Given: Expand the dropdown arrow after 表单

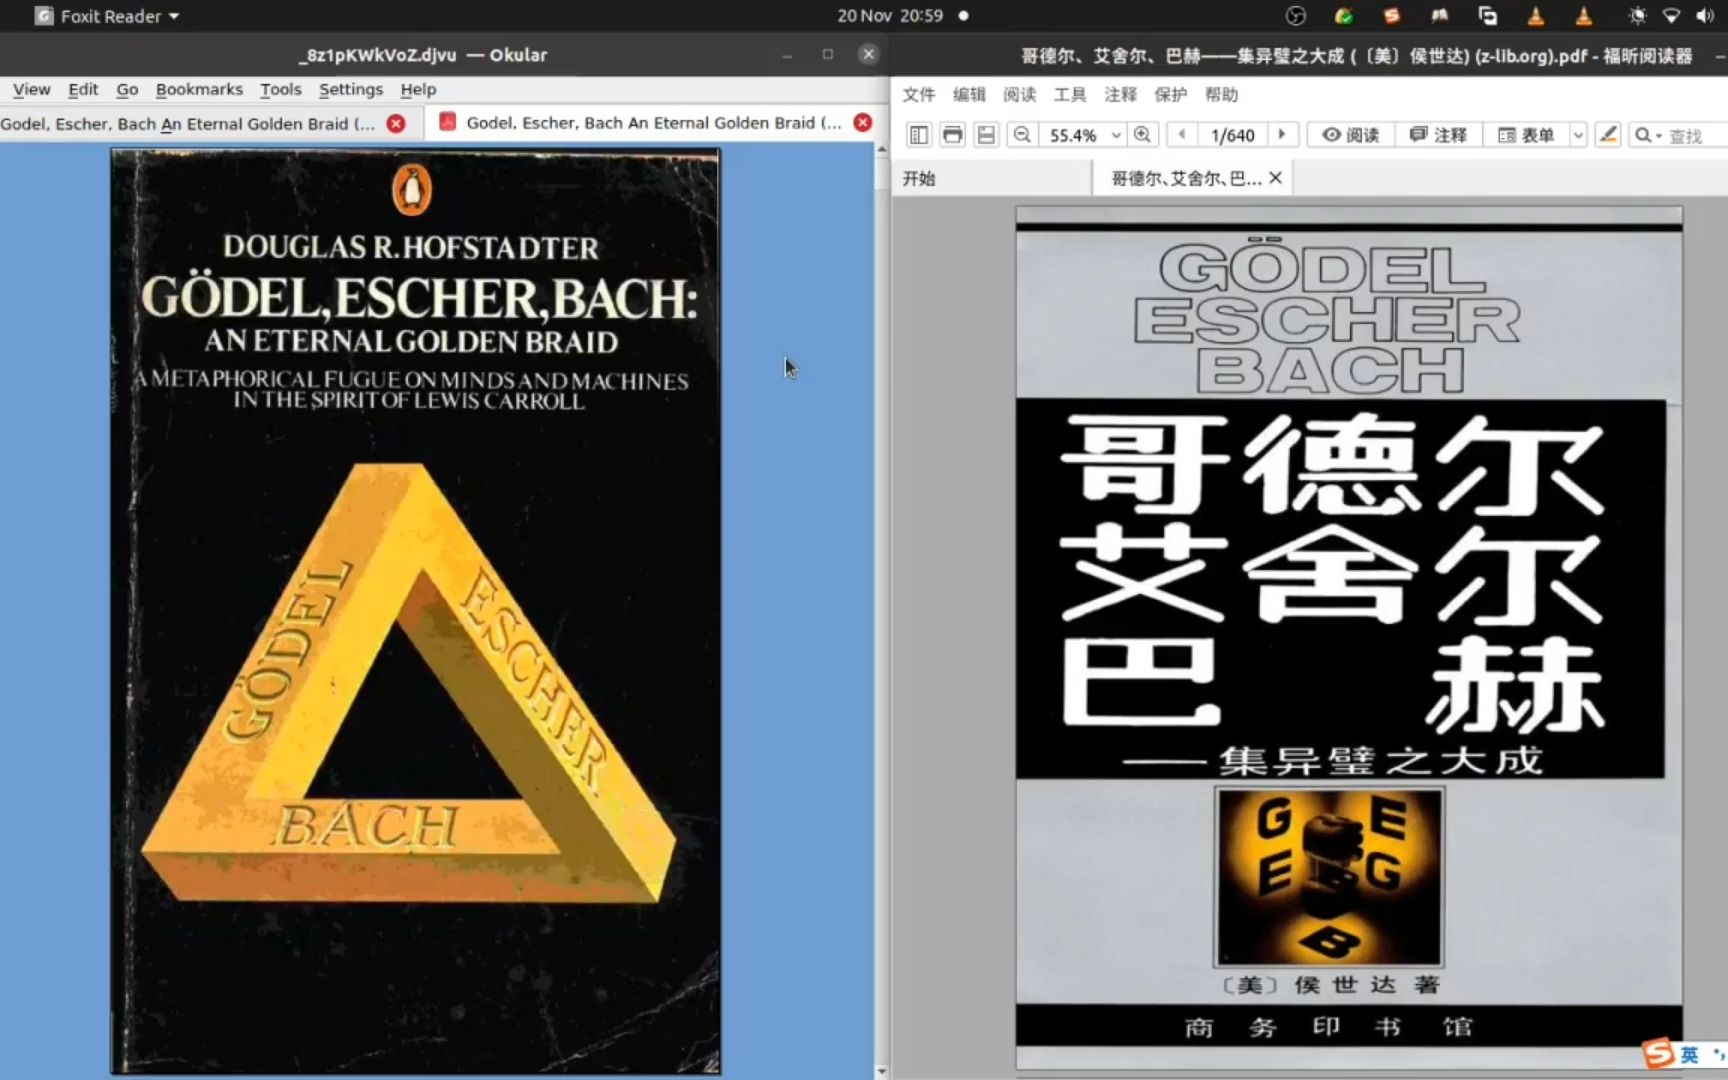Looking at the screenshot, I should click(x=1578, y=135).
